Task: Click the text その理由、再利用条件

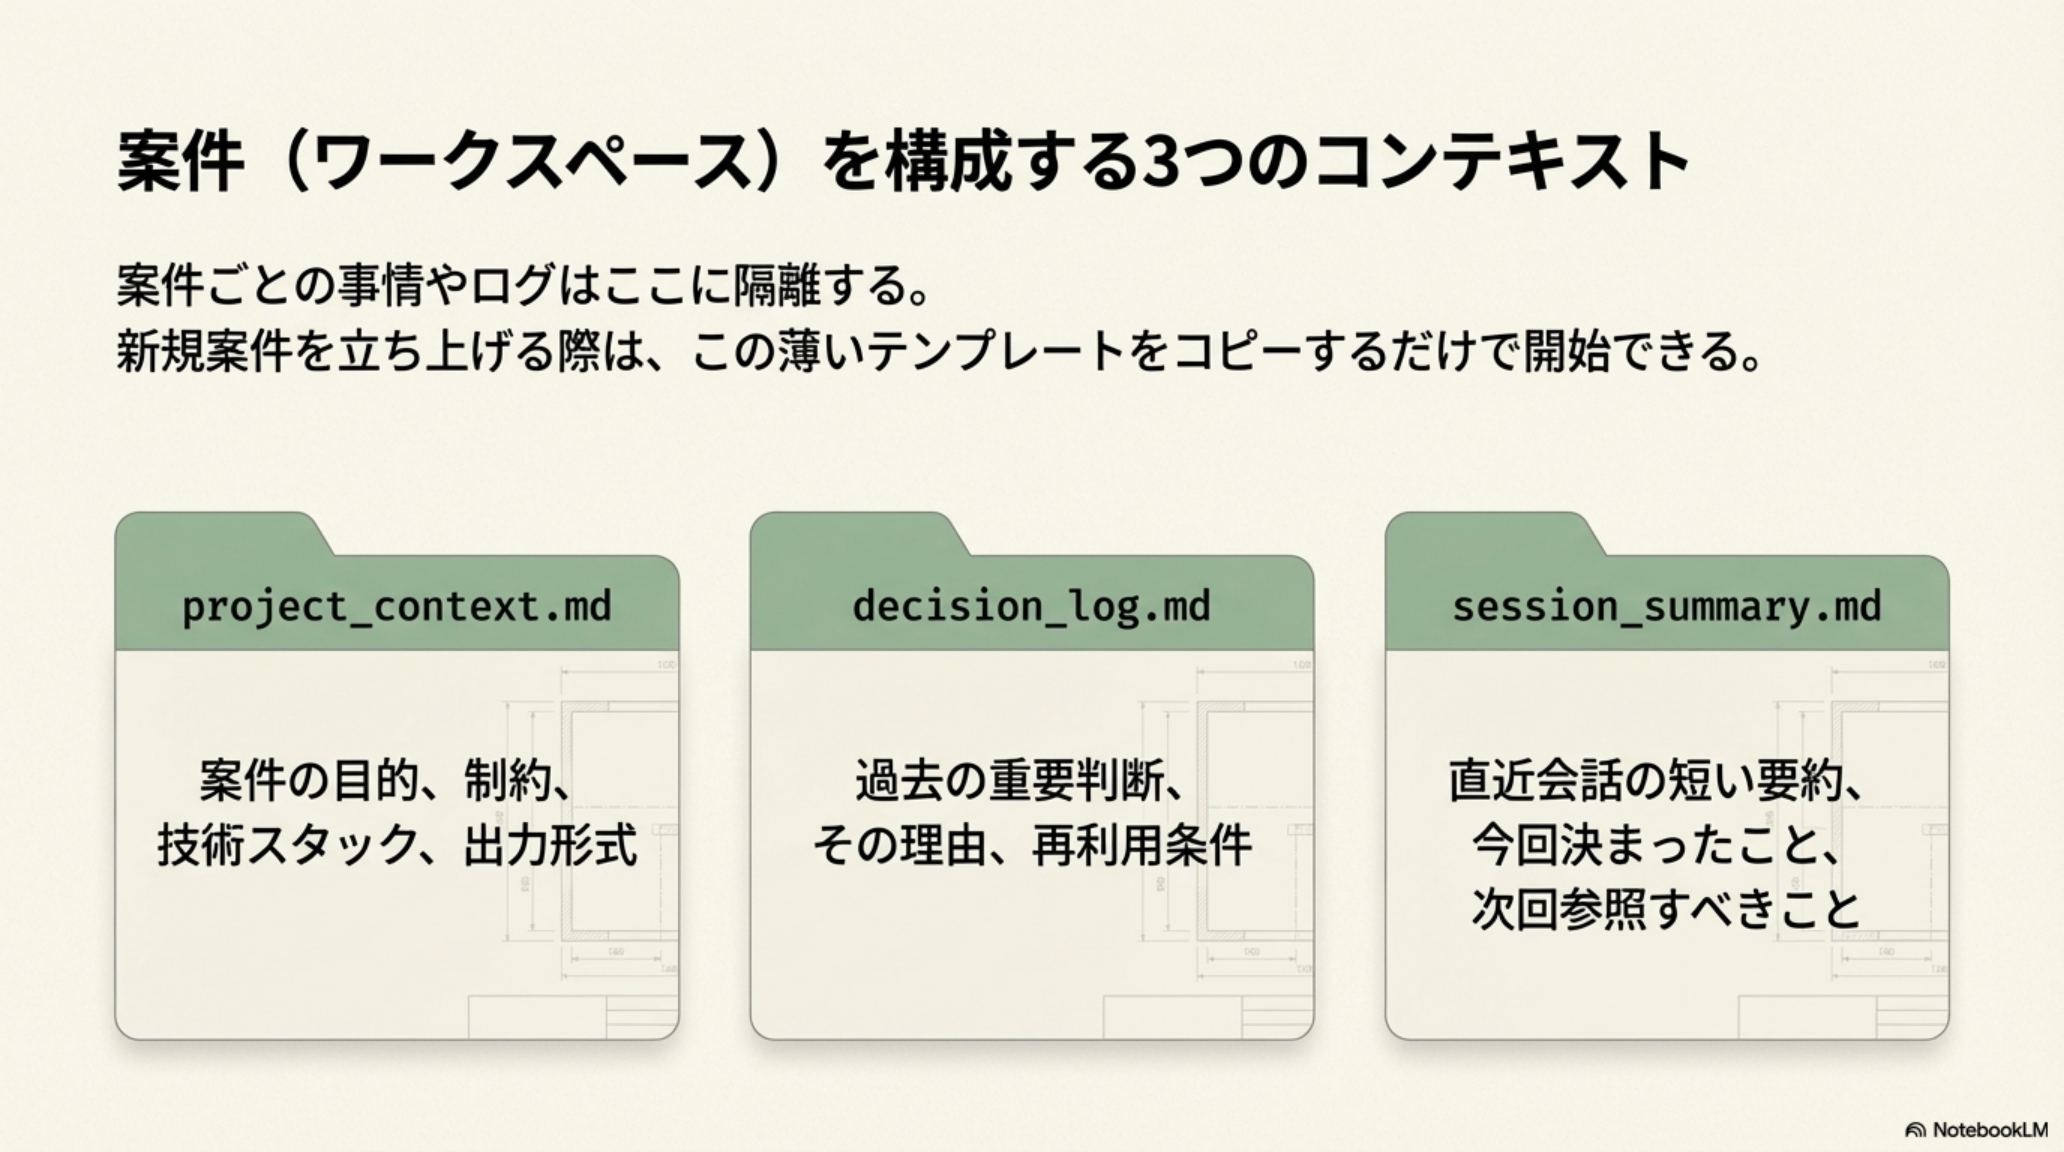Action: tap(1031, 846)
